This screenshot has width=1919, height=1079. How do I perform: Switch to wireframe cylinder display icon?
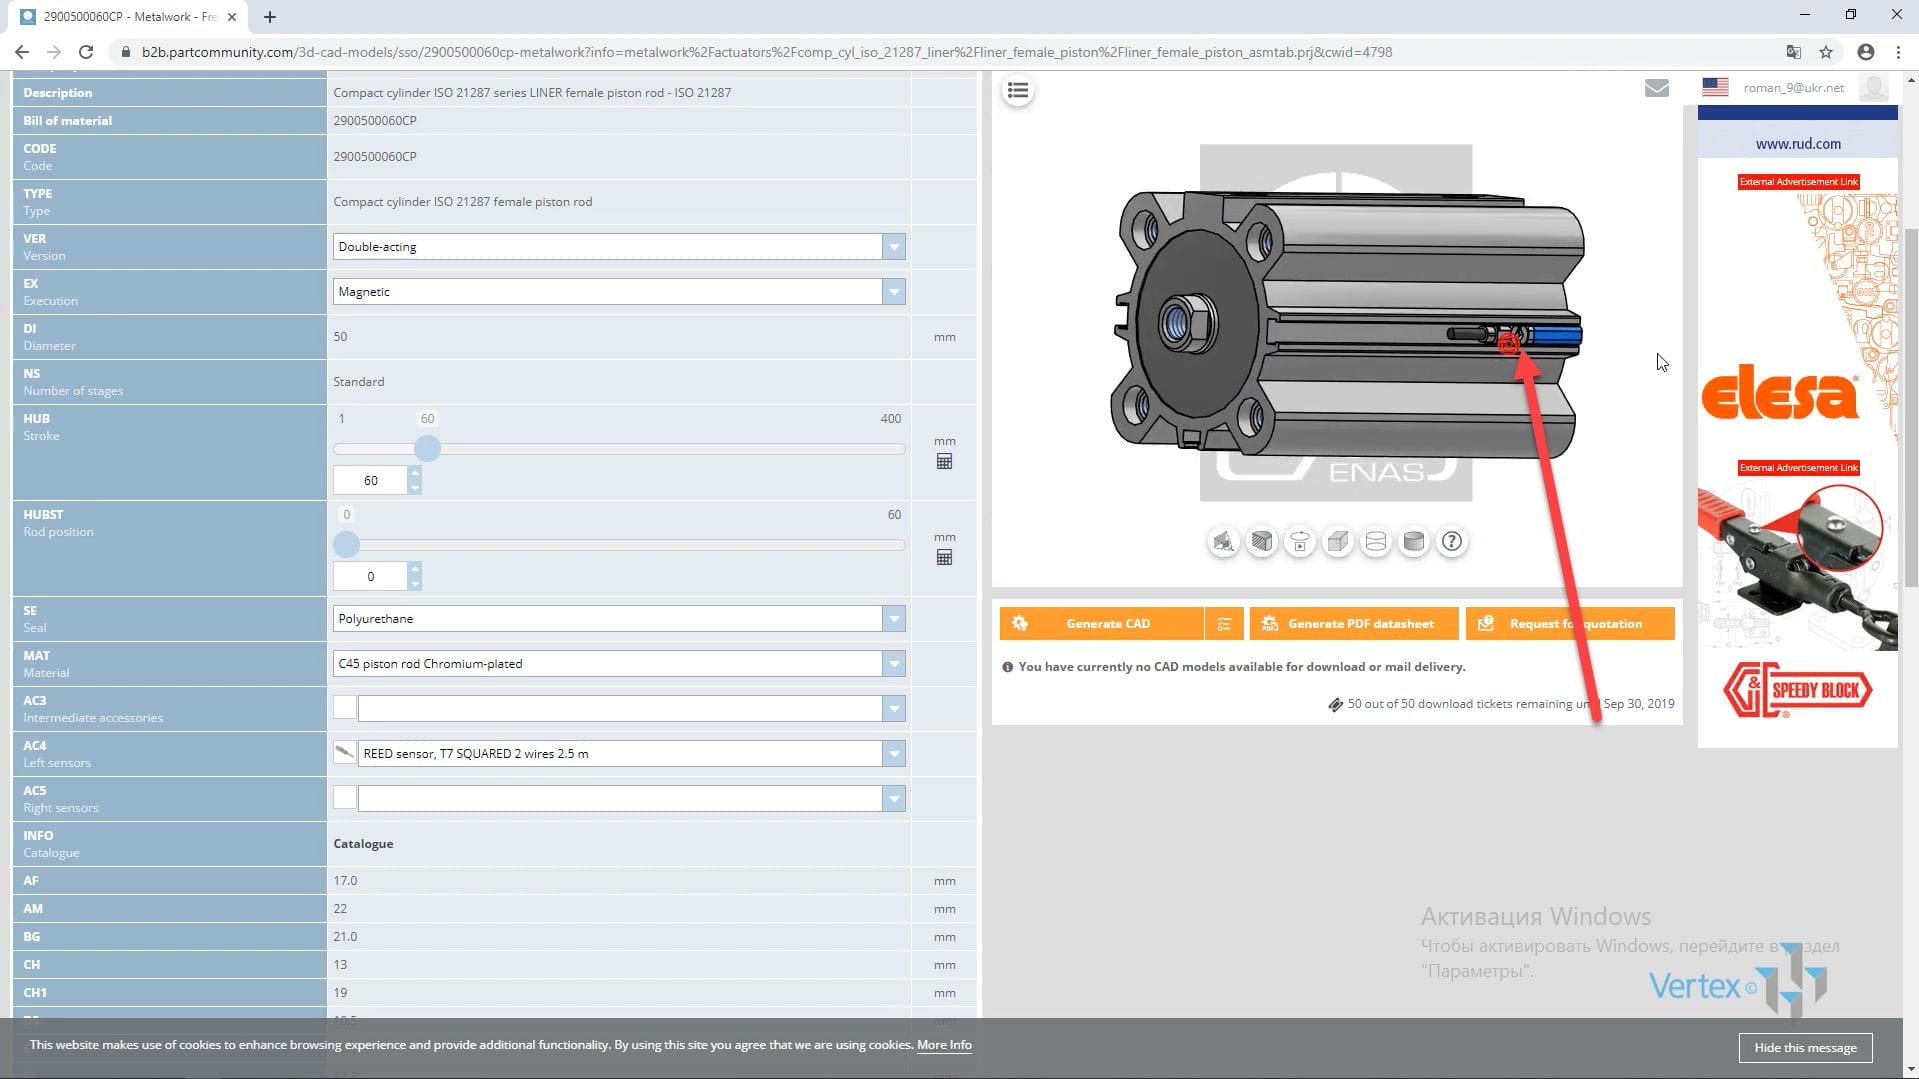[1375, 542]
